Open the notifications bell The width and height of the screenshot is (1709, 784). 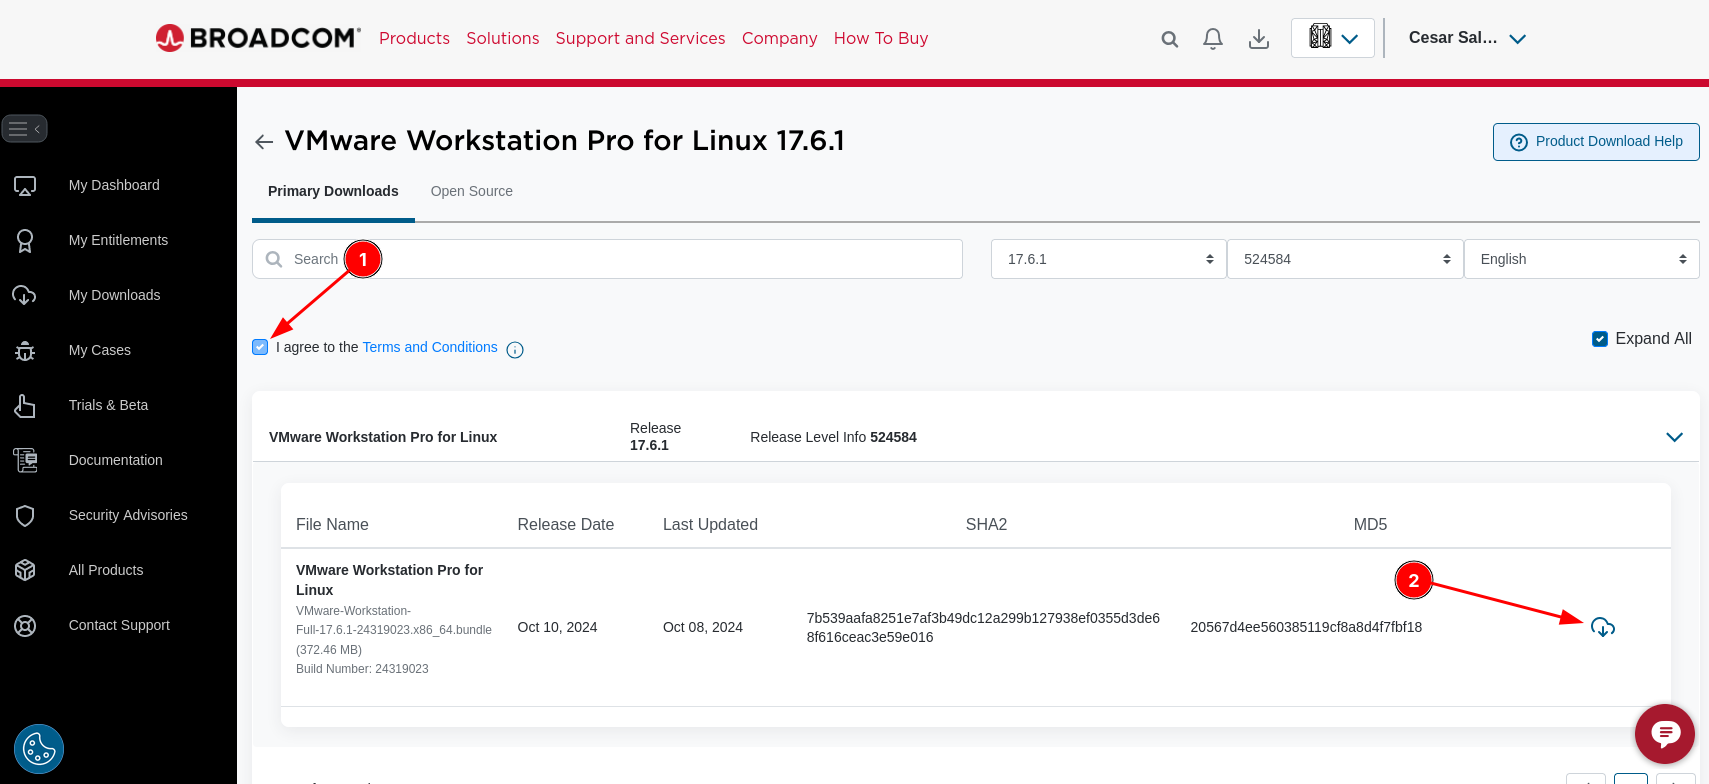coord(1213,39)
